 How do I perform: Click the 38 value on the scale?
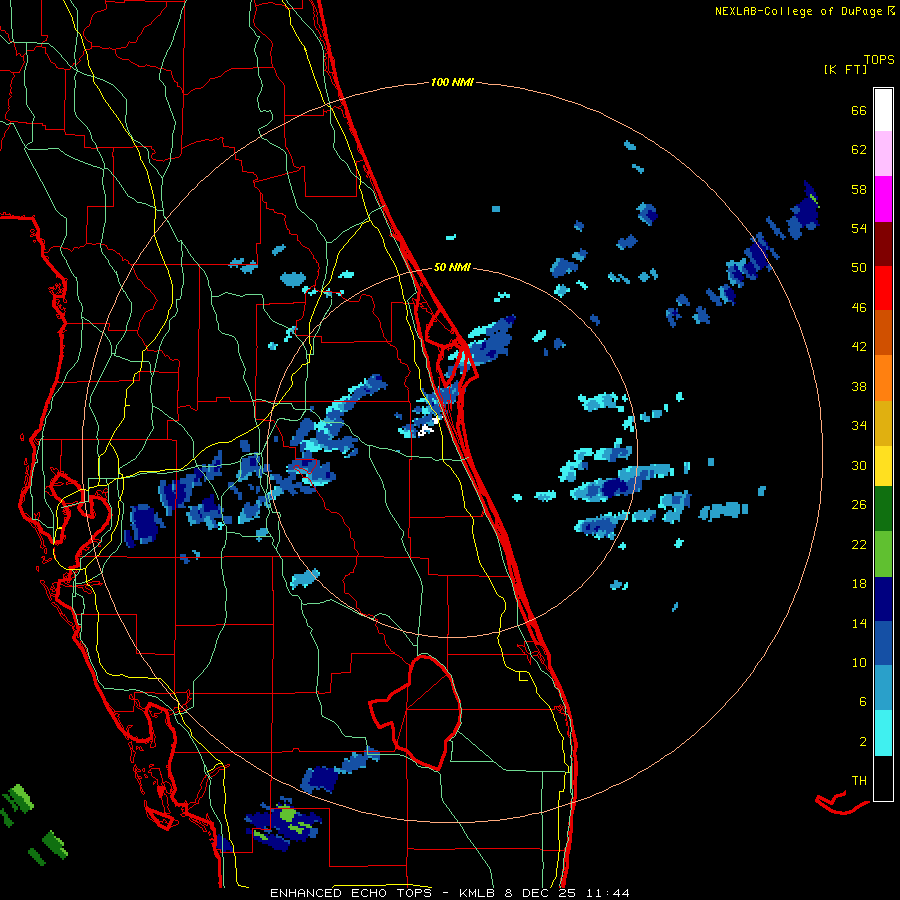859,386
